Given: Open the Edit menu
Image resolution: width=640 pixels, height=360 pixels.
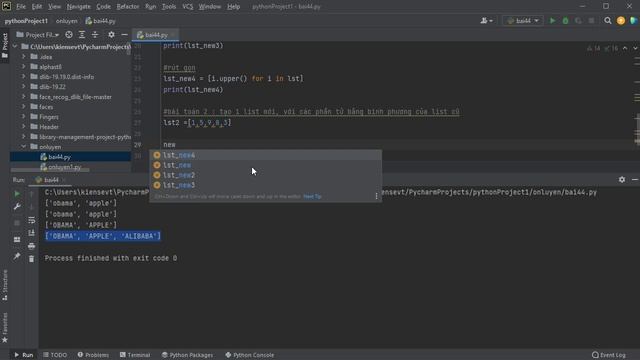Looking at the screenshot, I should click(x=37, y=7).
